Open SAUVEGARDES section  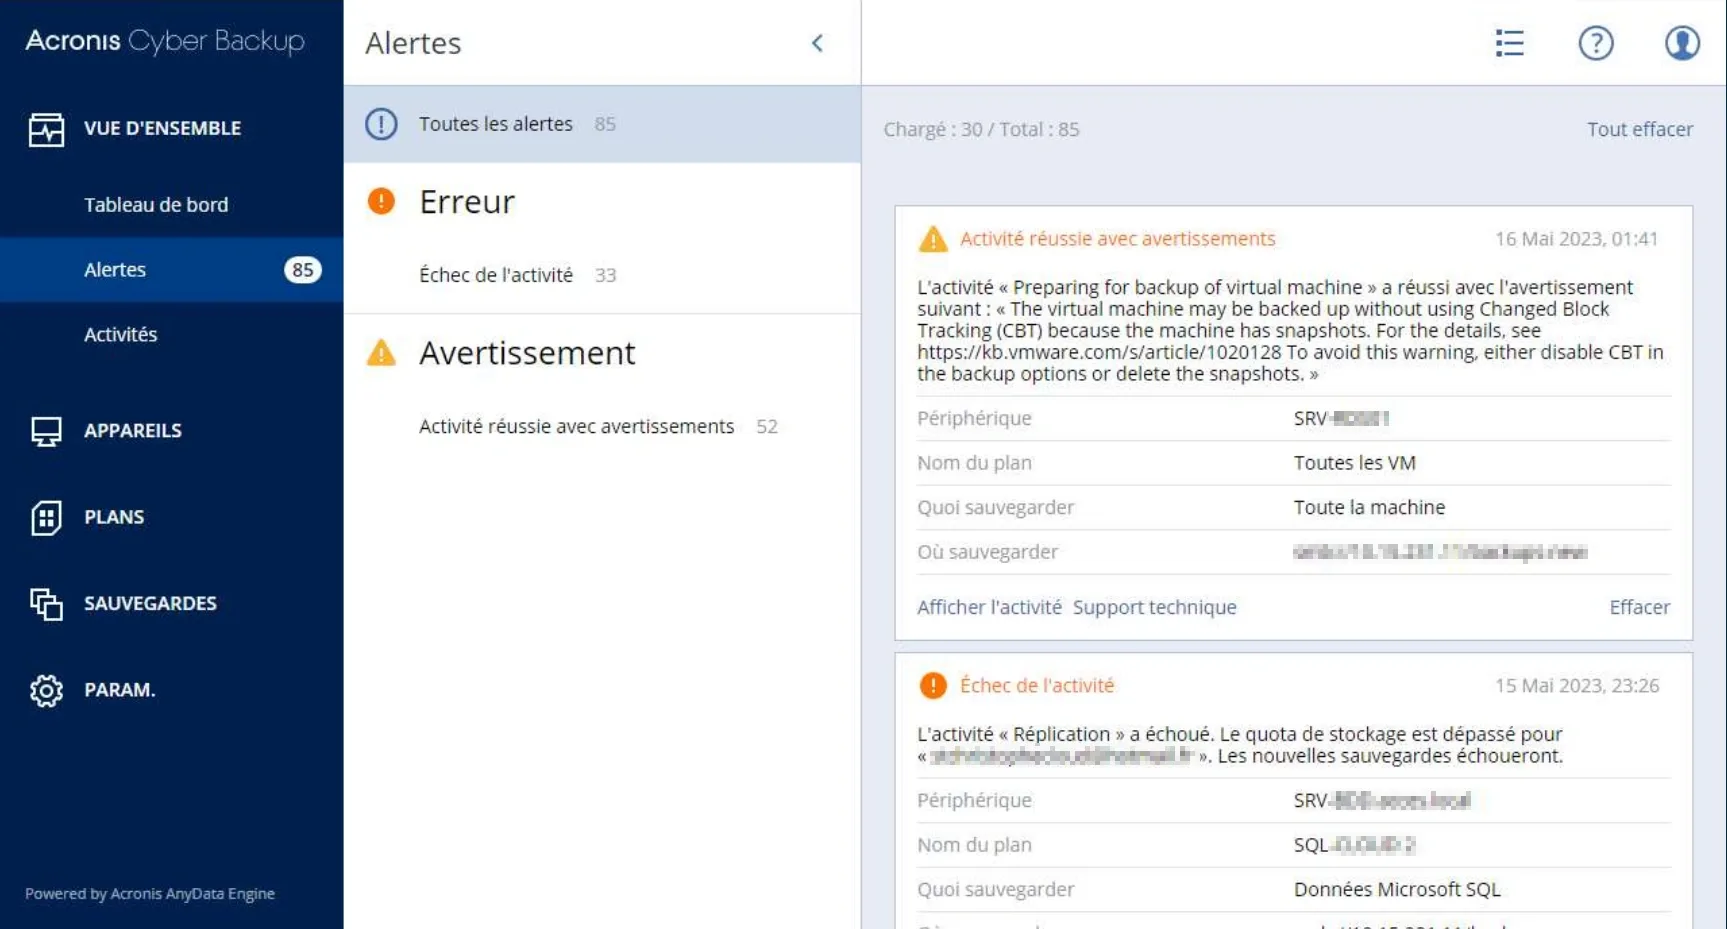150,603
